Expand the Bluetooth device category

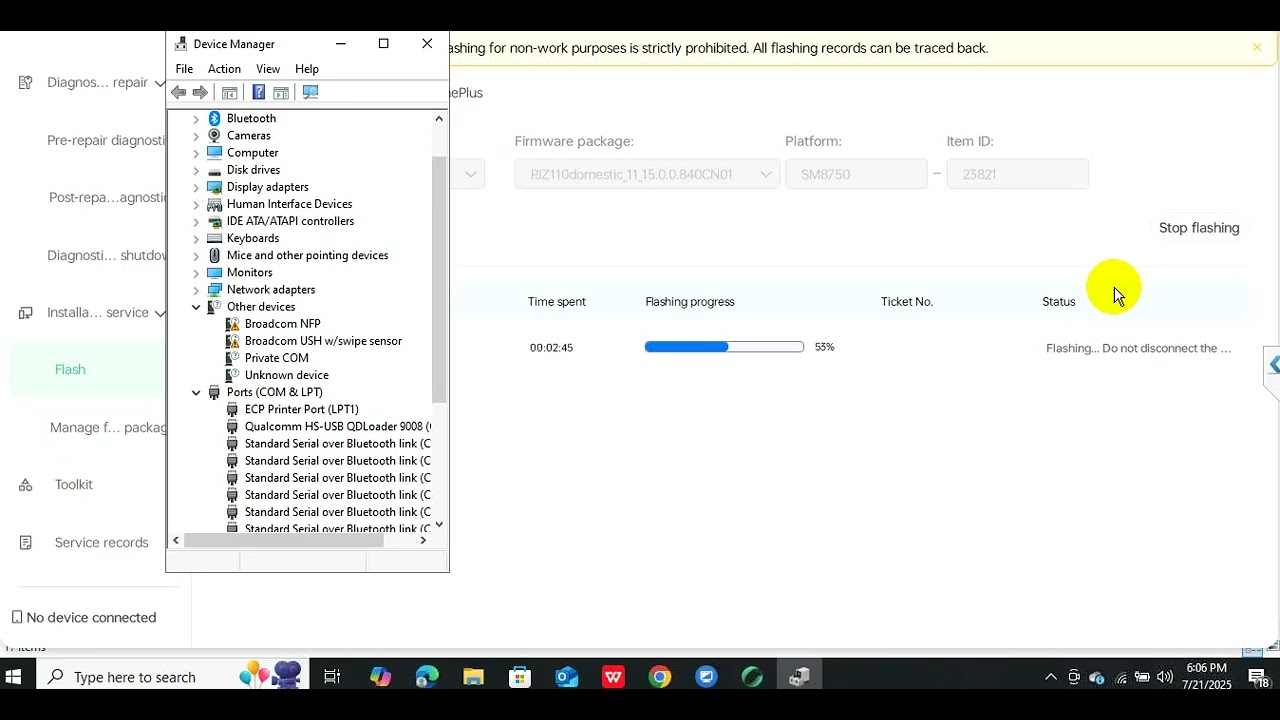click(x=196, y=119)
